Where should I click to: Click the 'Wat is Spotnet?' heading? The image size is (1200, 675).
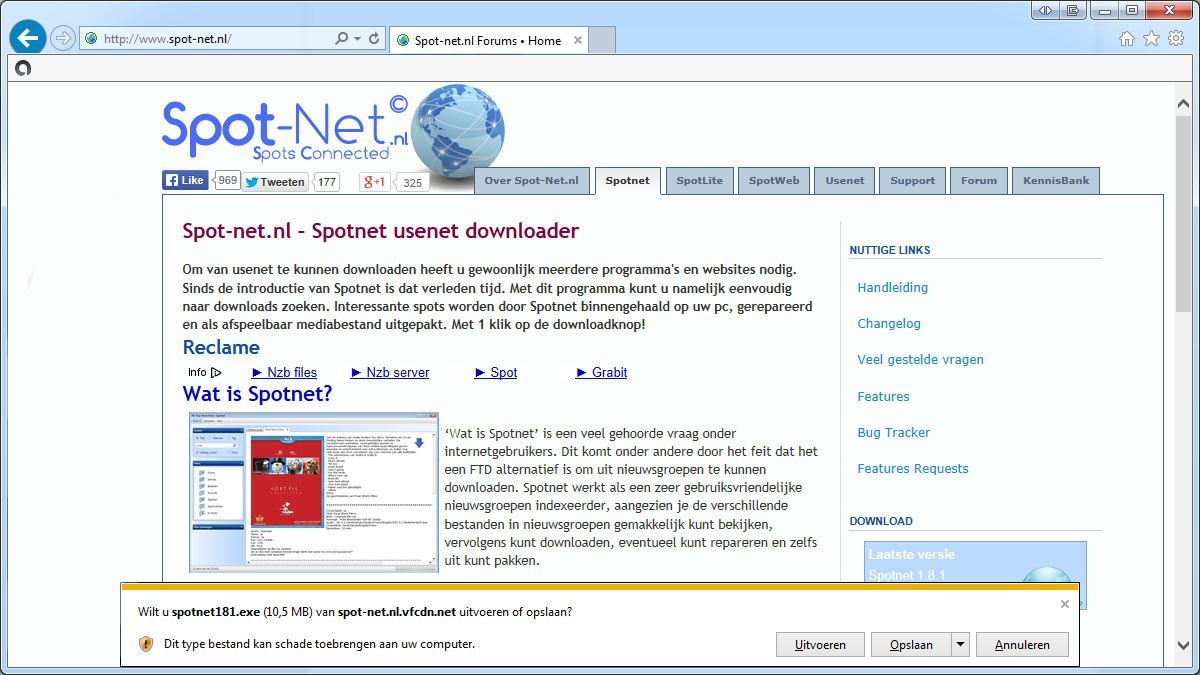(x=257, y=394)
